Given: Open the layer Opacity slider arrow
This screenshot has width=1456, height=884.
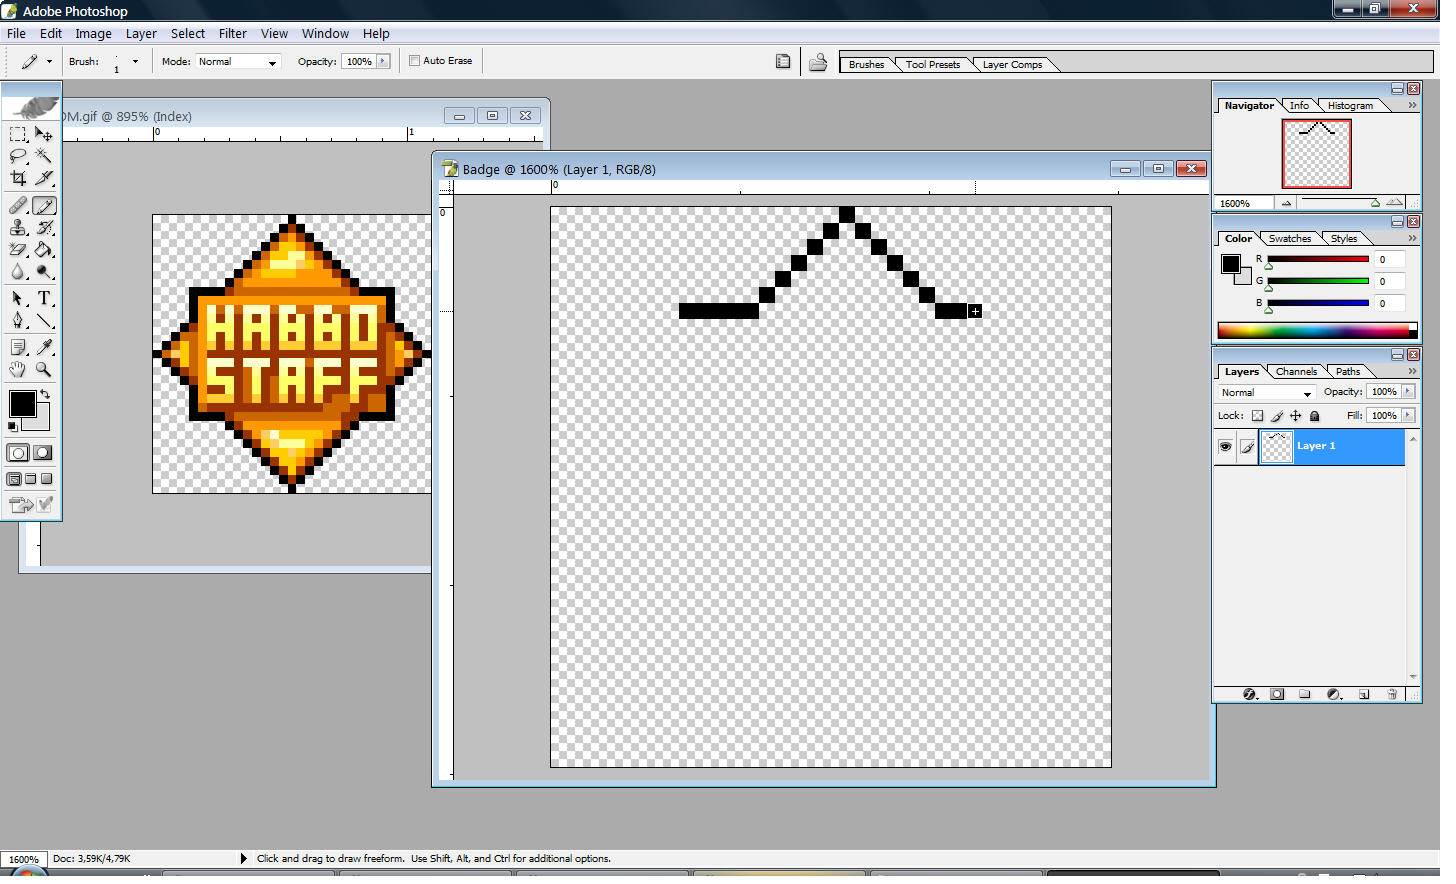Looking at the screenshot, I should pos(1408,392).
